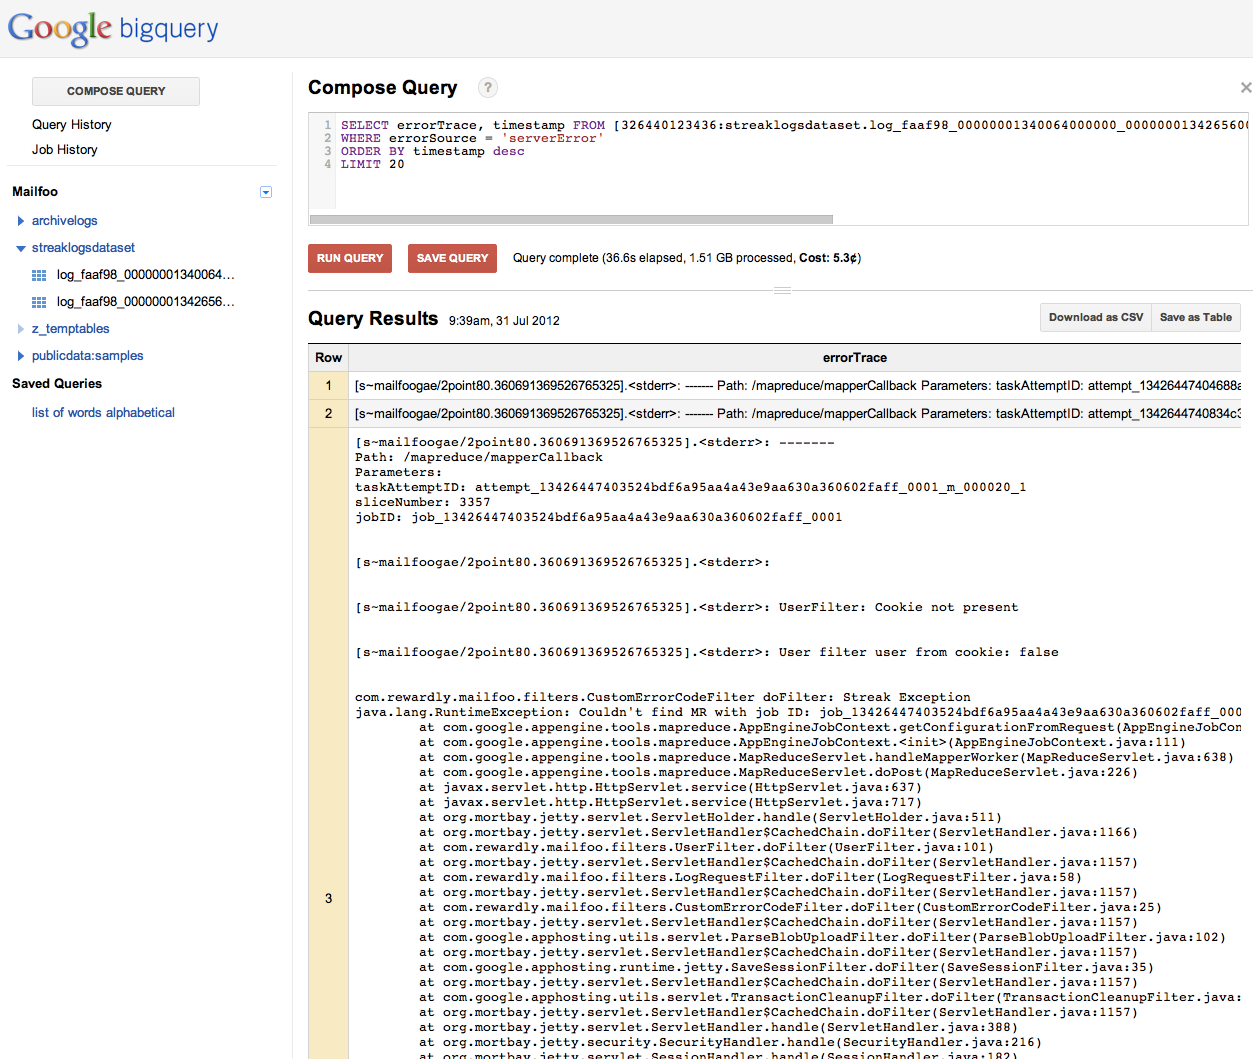Screen dimensions: 1253x1059
Task: Click the Google bigquery logo
Action: tap(113, 28)
